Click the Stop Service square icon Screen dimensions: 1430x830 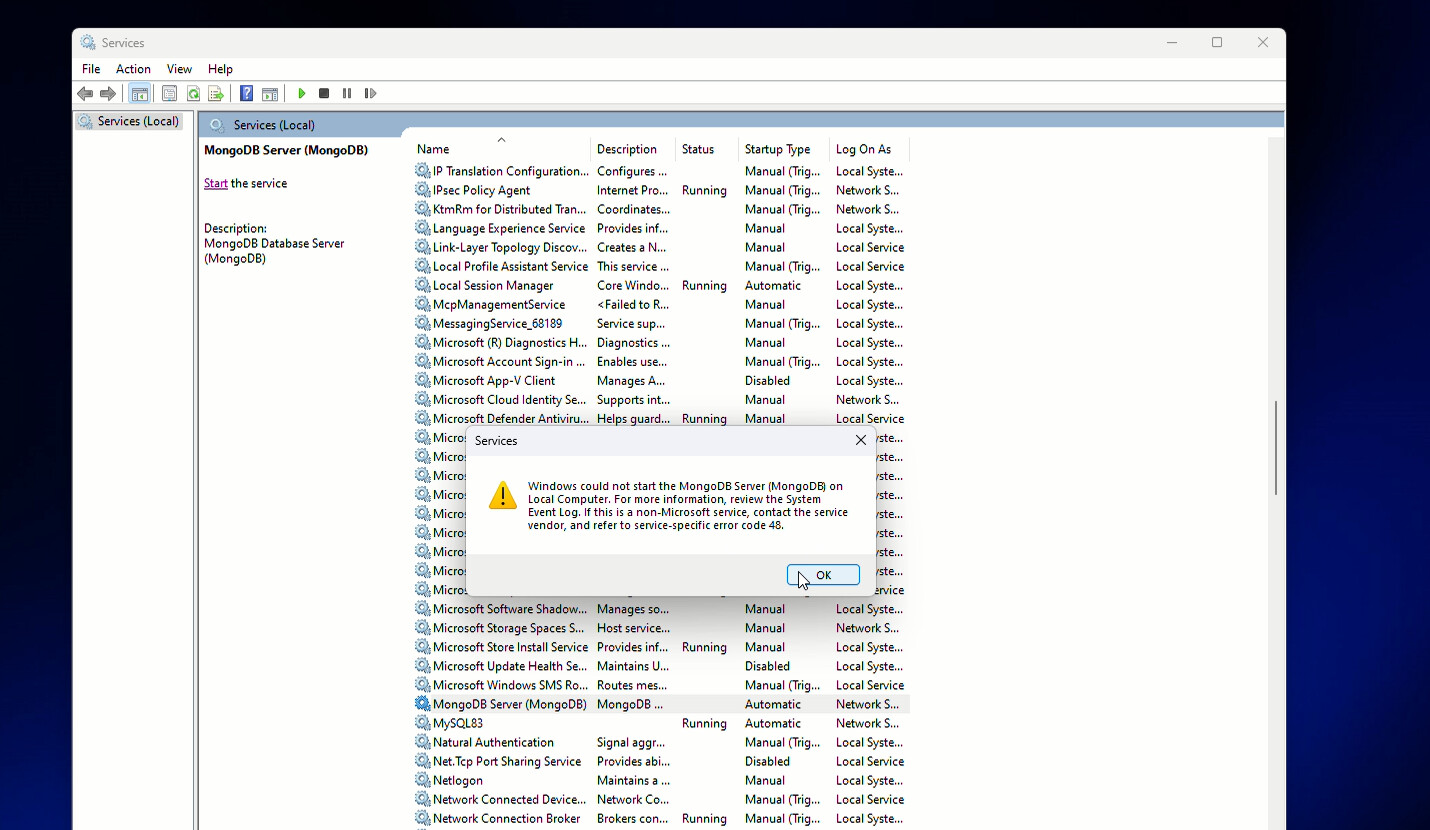324,94
